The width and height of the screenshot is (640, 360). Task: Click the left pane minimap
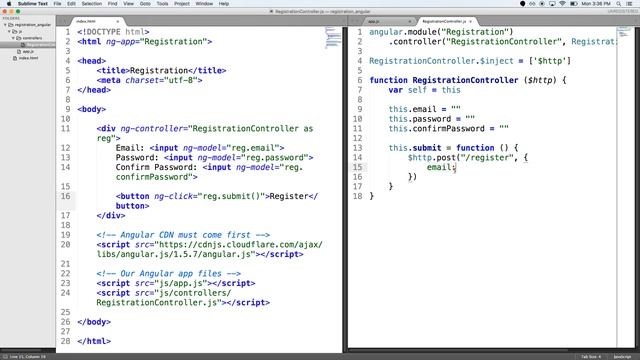[x=333, y=38]
